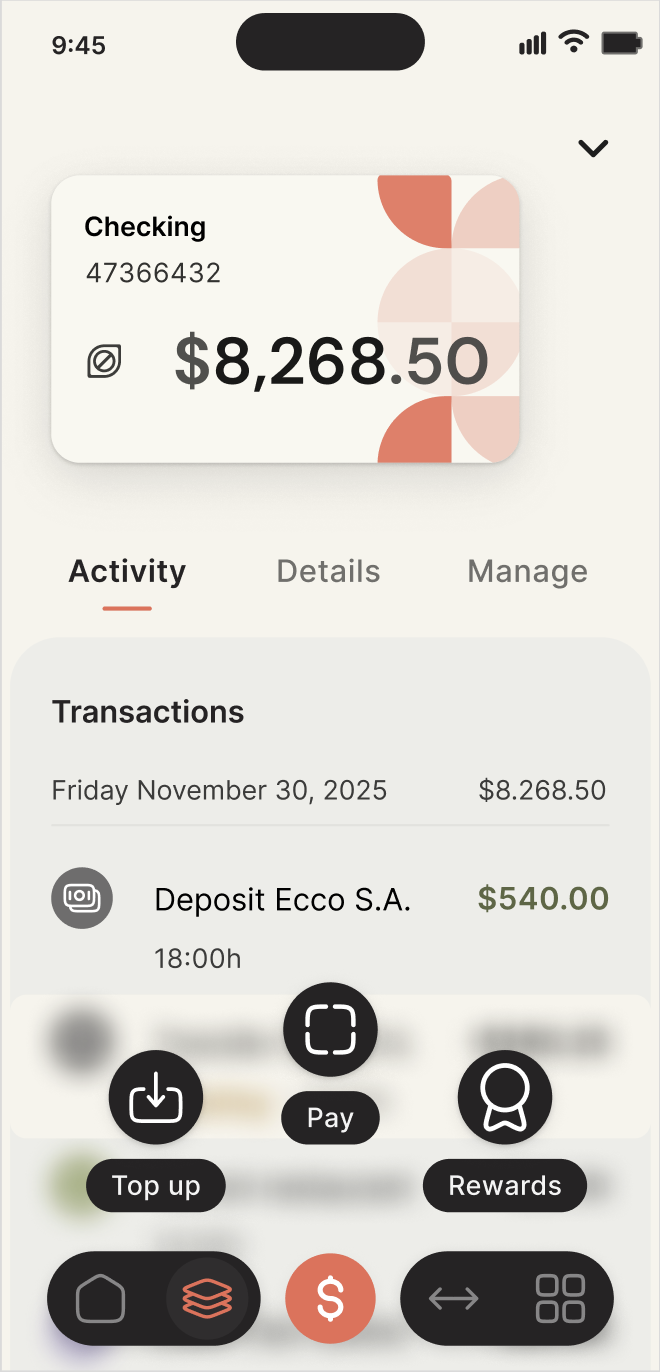
Task: Switch to the Details tab
Action: tap(328, 572)
